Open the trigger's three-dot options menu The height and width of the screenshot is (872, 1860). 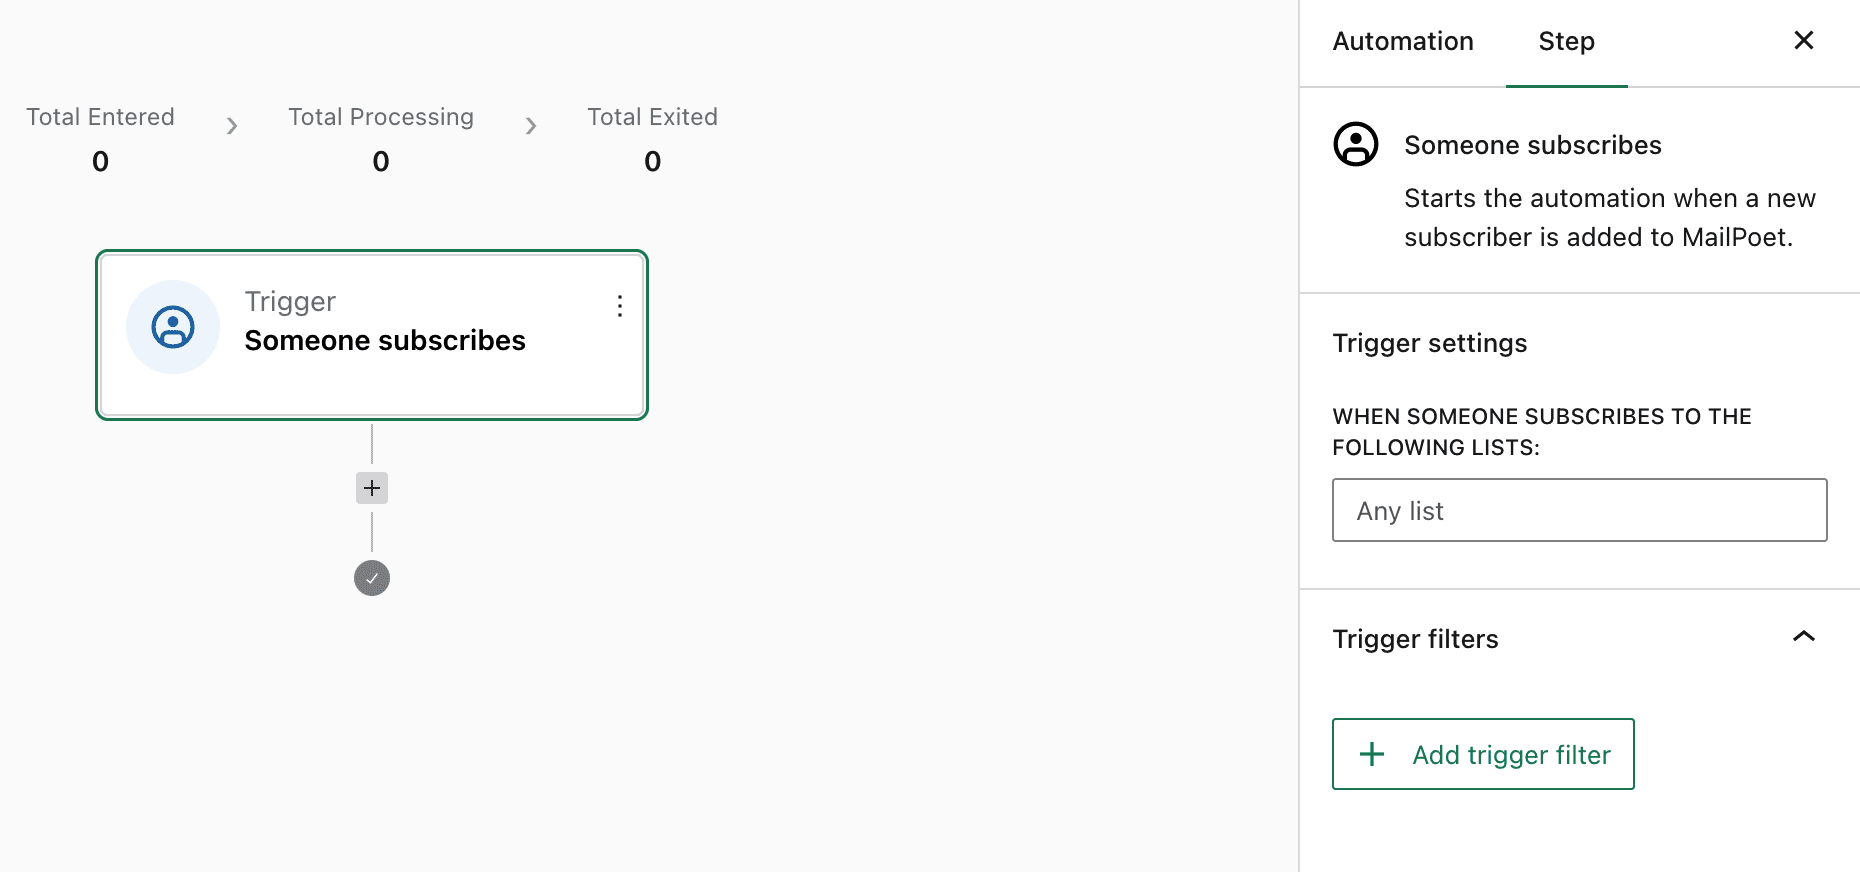pyautogui.click(x=620, y=306)
